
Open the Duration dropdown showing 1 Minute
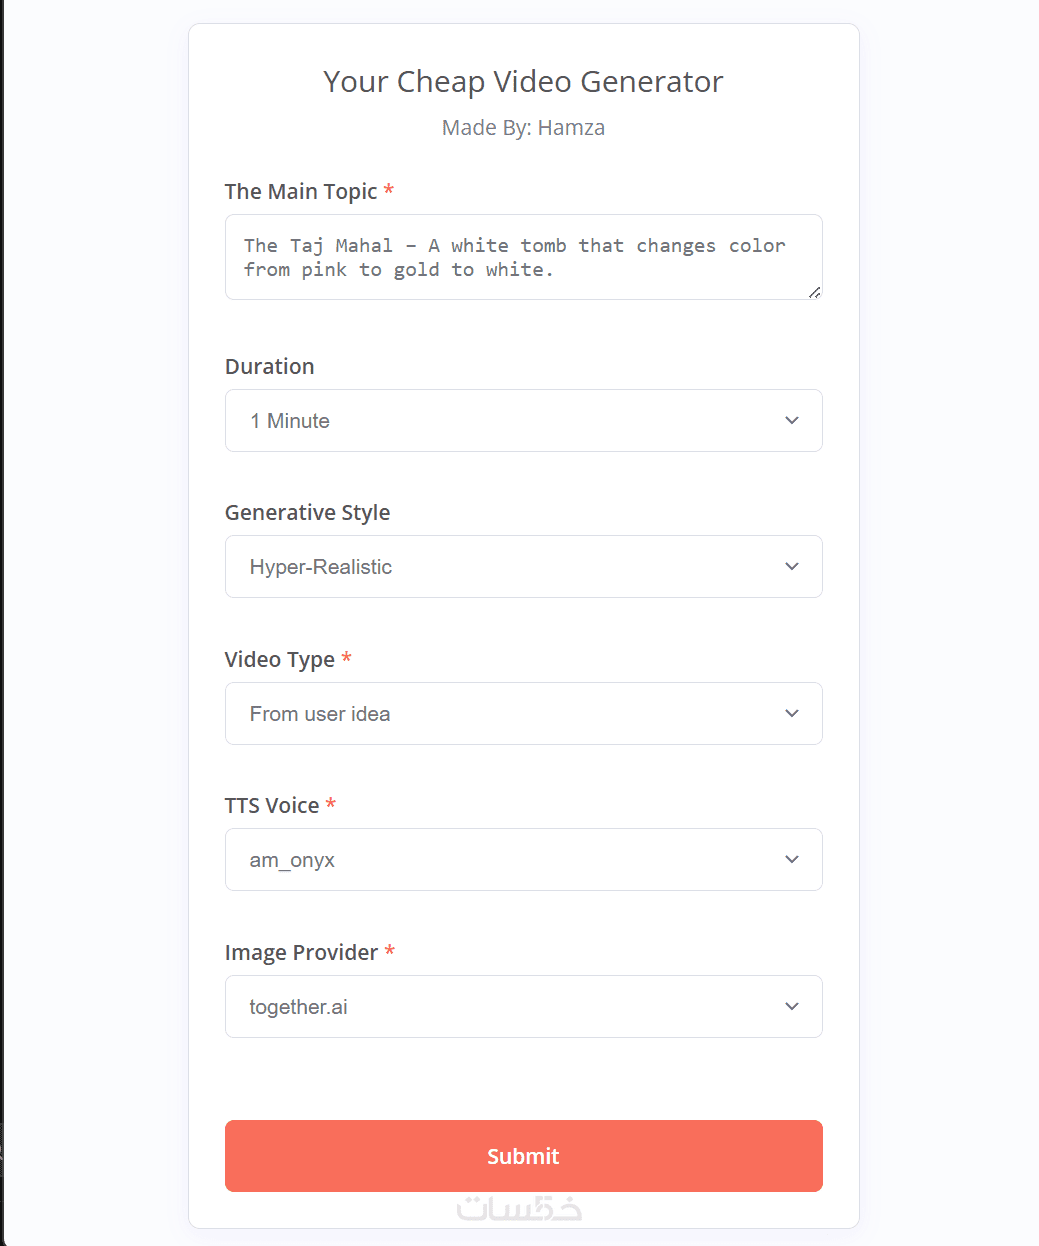point(523,421)
